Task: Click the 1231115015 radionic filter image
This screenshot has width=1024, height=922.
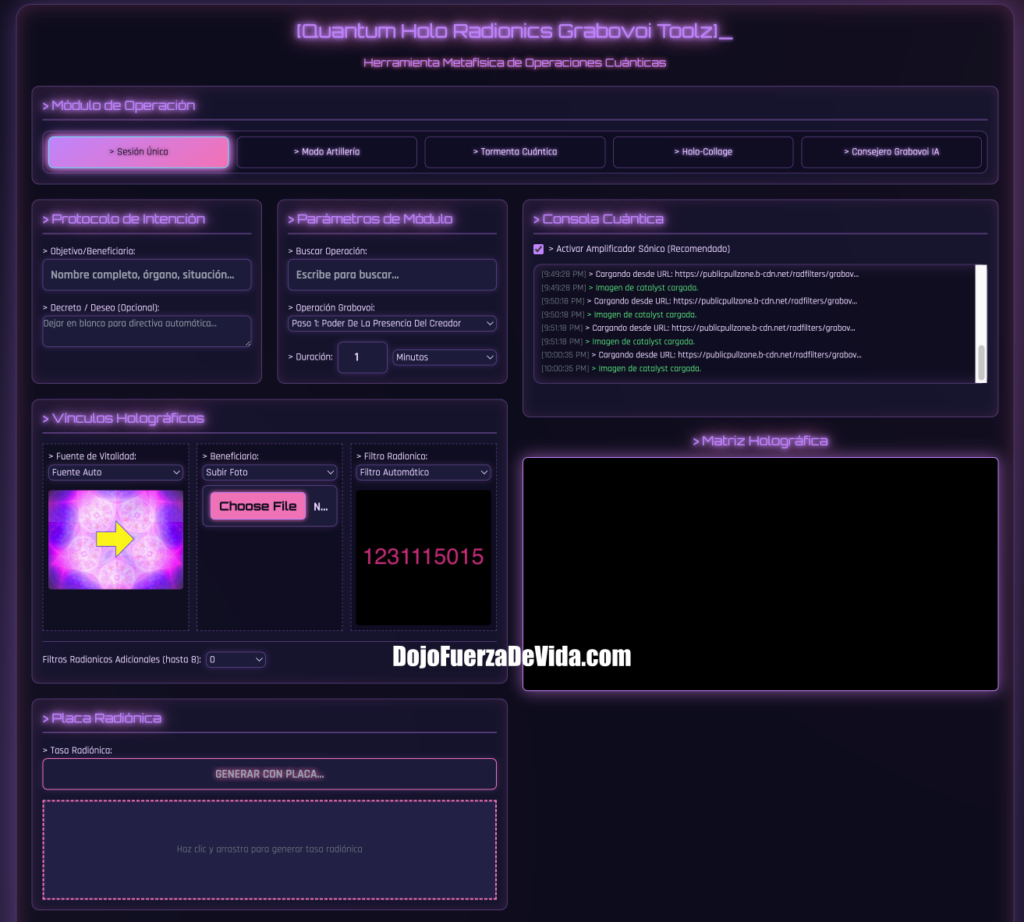Action: 423,557
